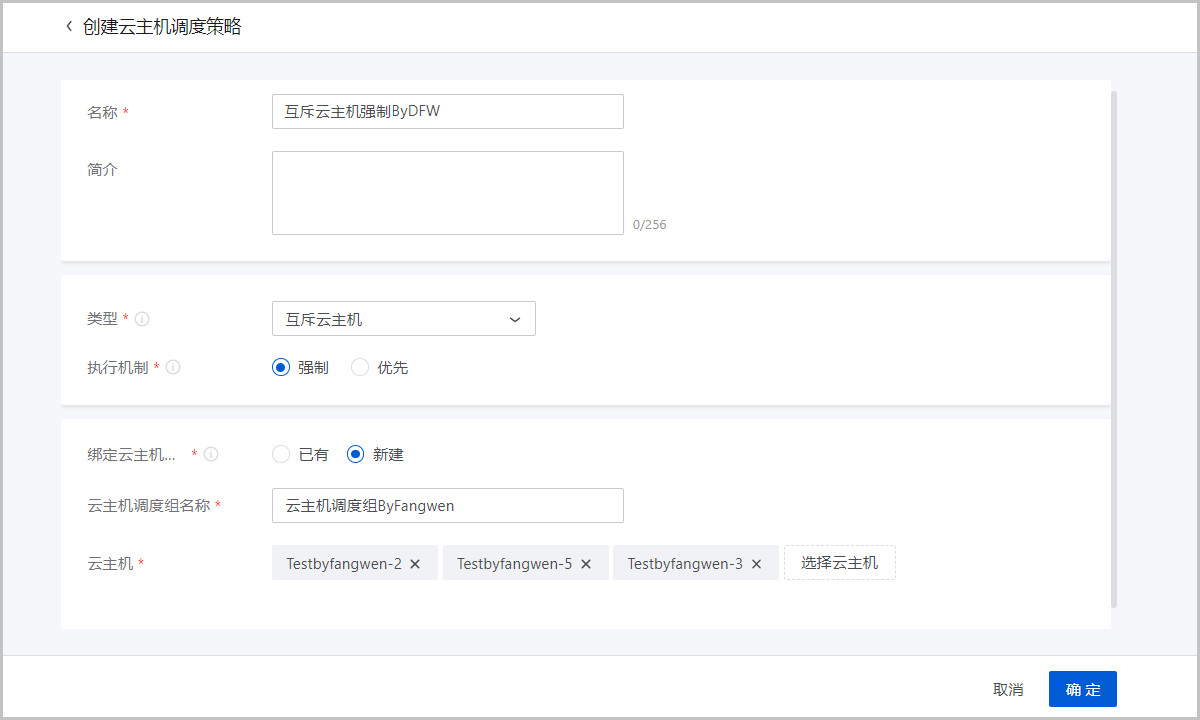Click the 云主机调度组名称 input field

tap(447, 506)
